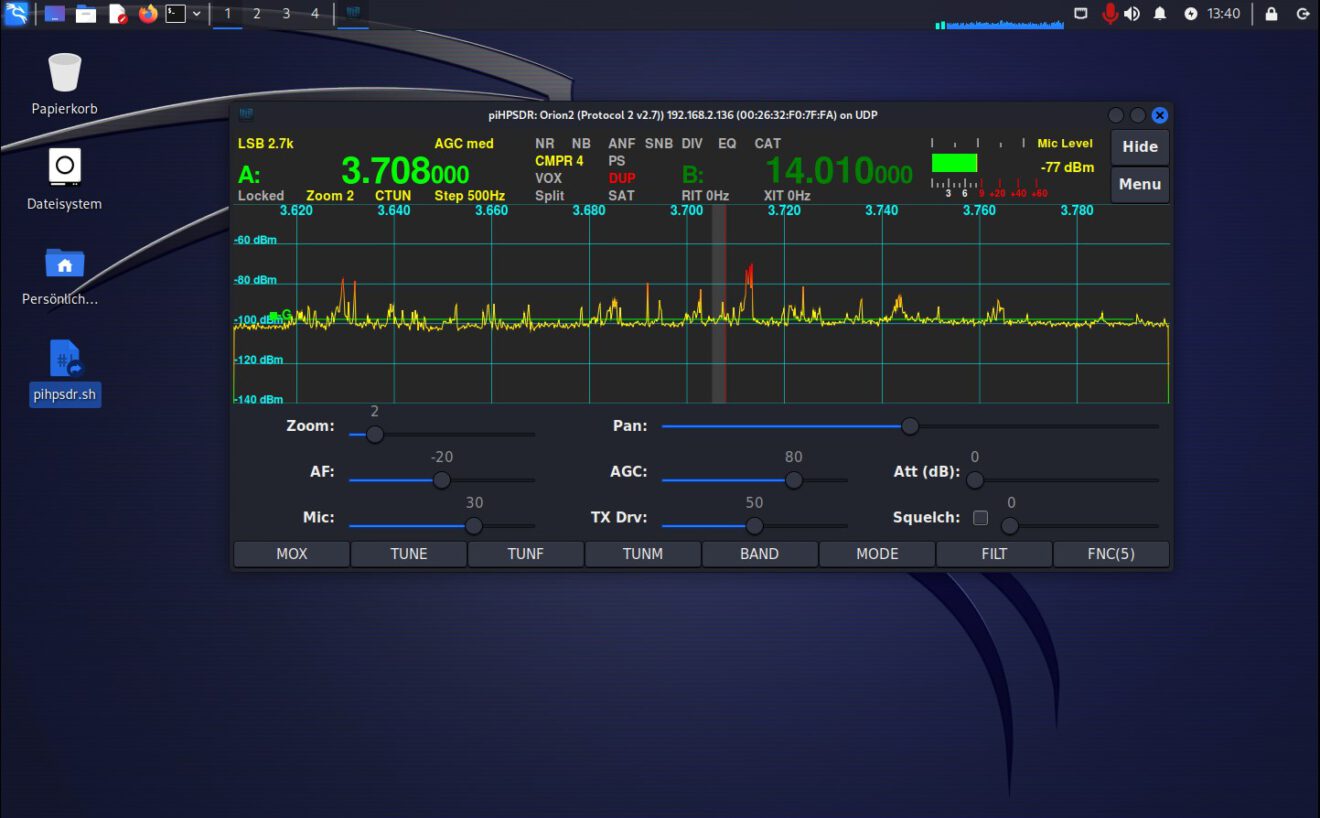Click the TUNF button
Image resolution: width=1320 pixels, height=818 pixels.
pos(526,554)
